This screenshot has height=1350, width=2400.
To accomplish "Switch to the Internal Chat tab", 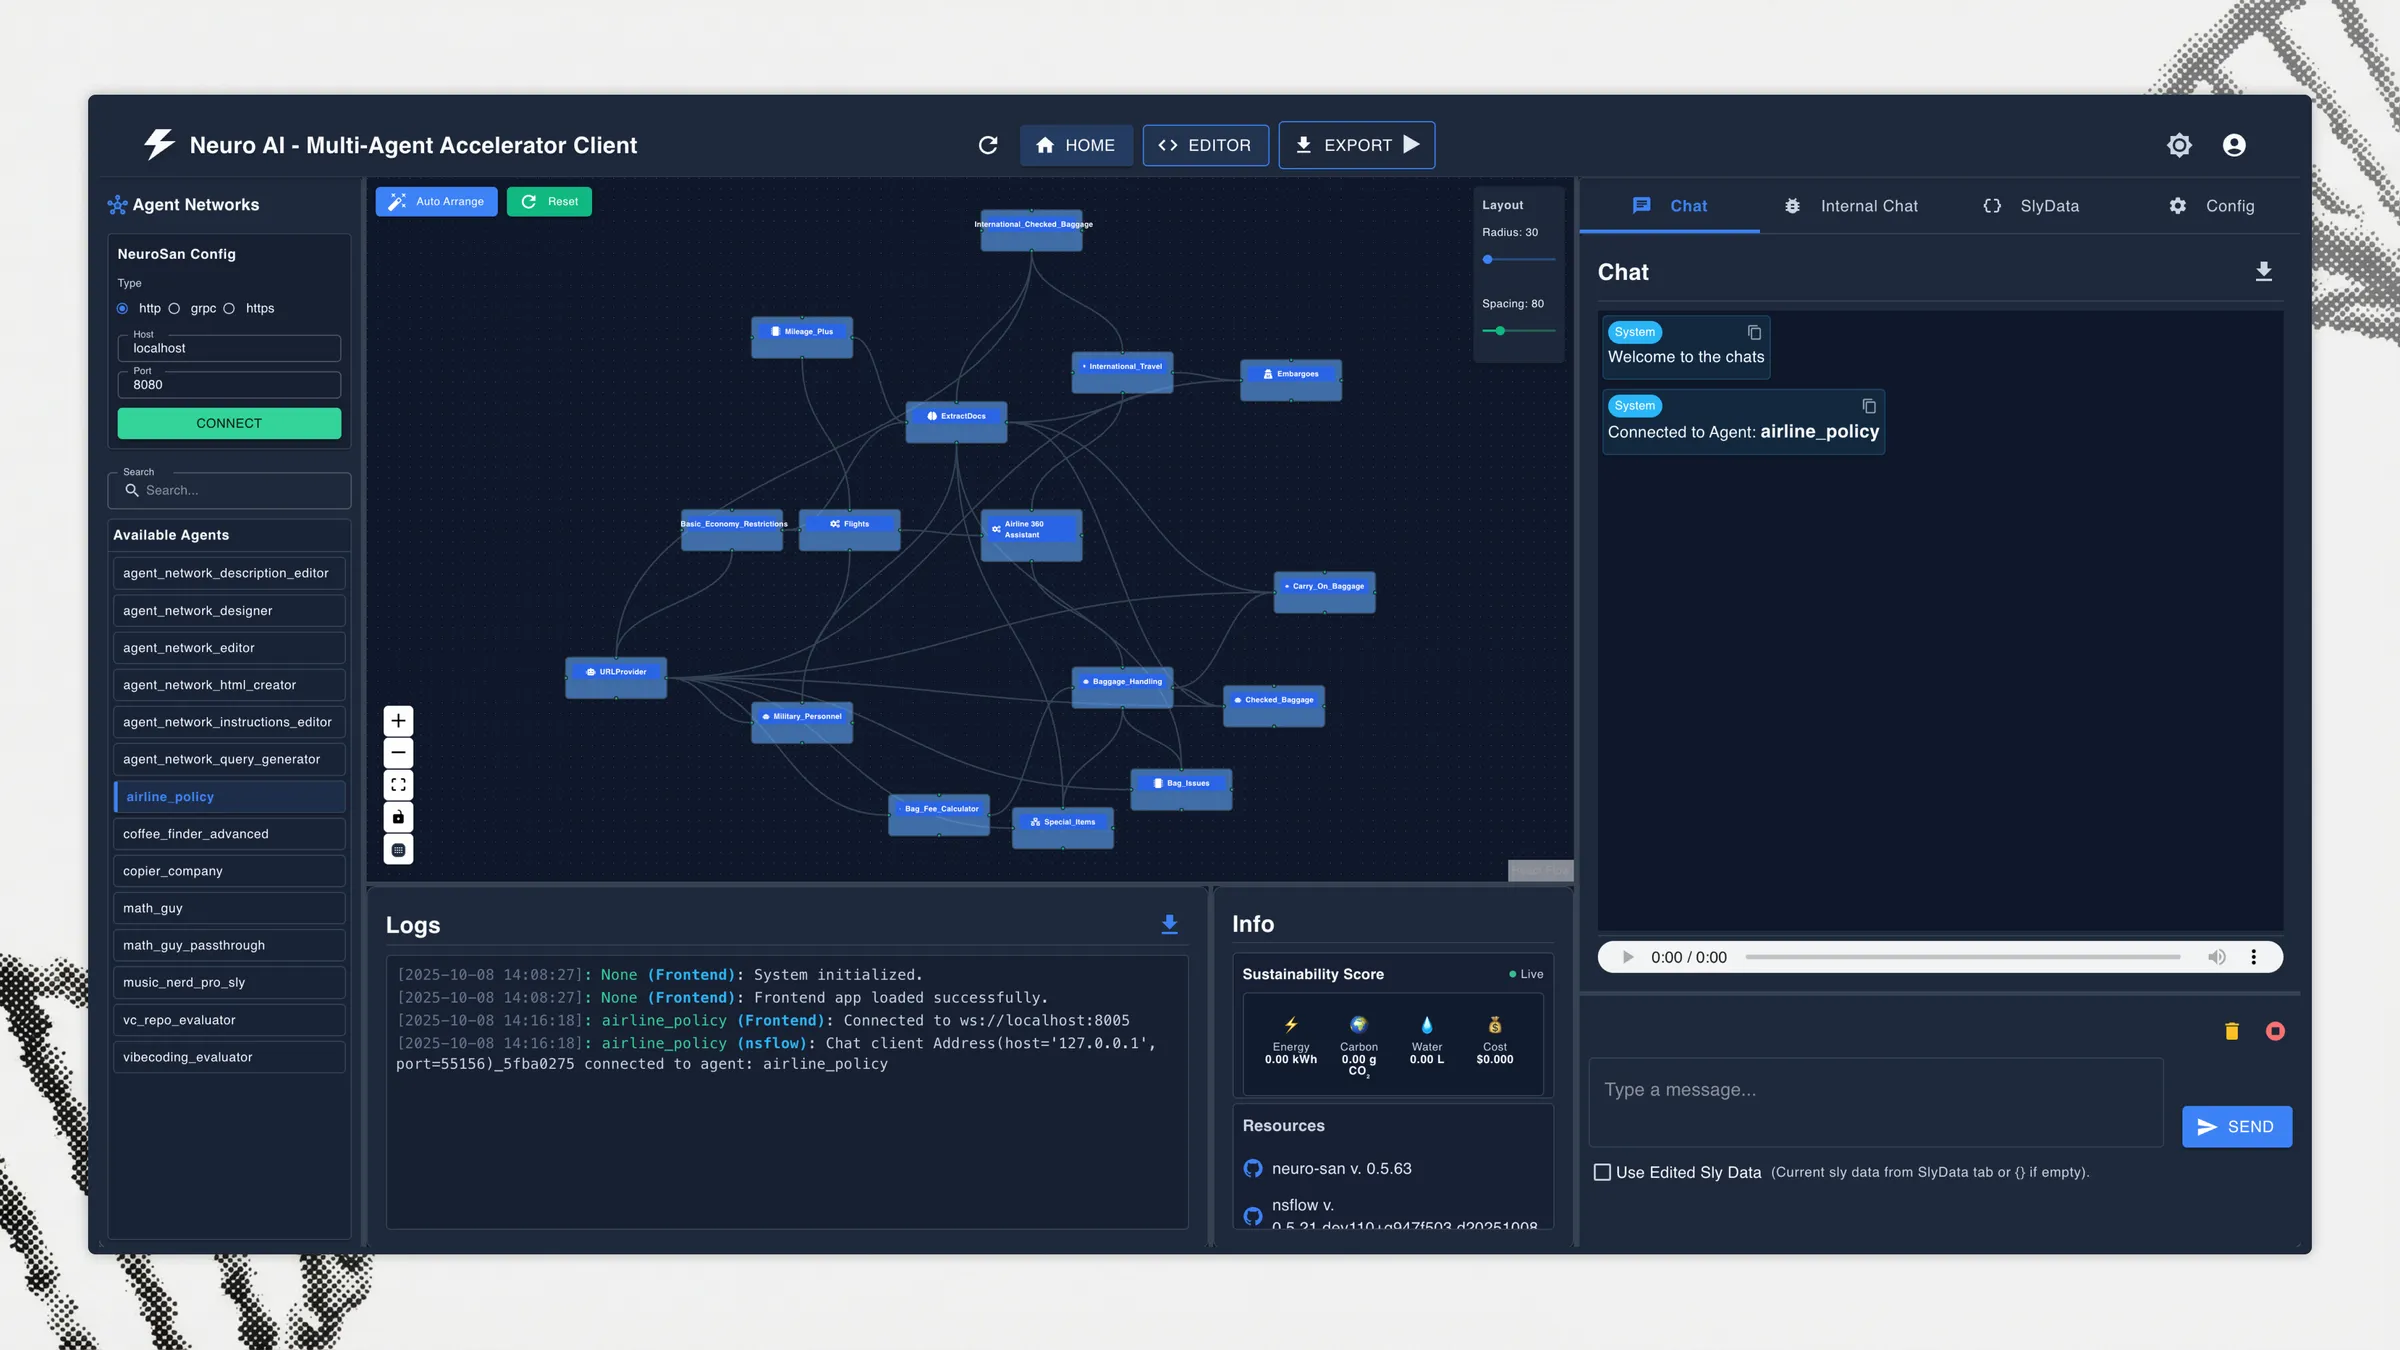I will 1851,206.
